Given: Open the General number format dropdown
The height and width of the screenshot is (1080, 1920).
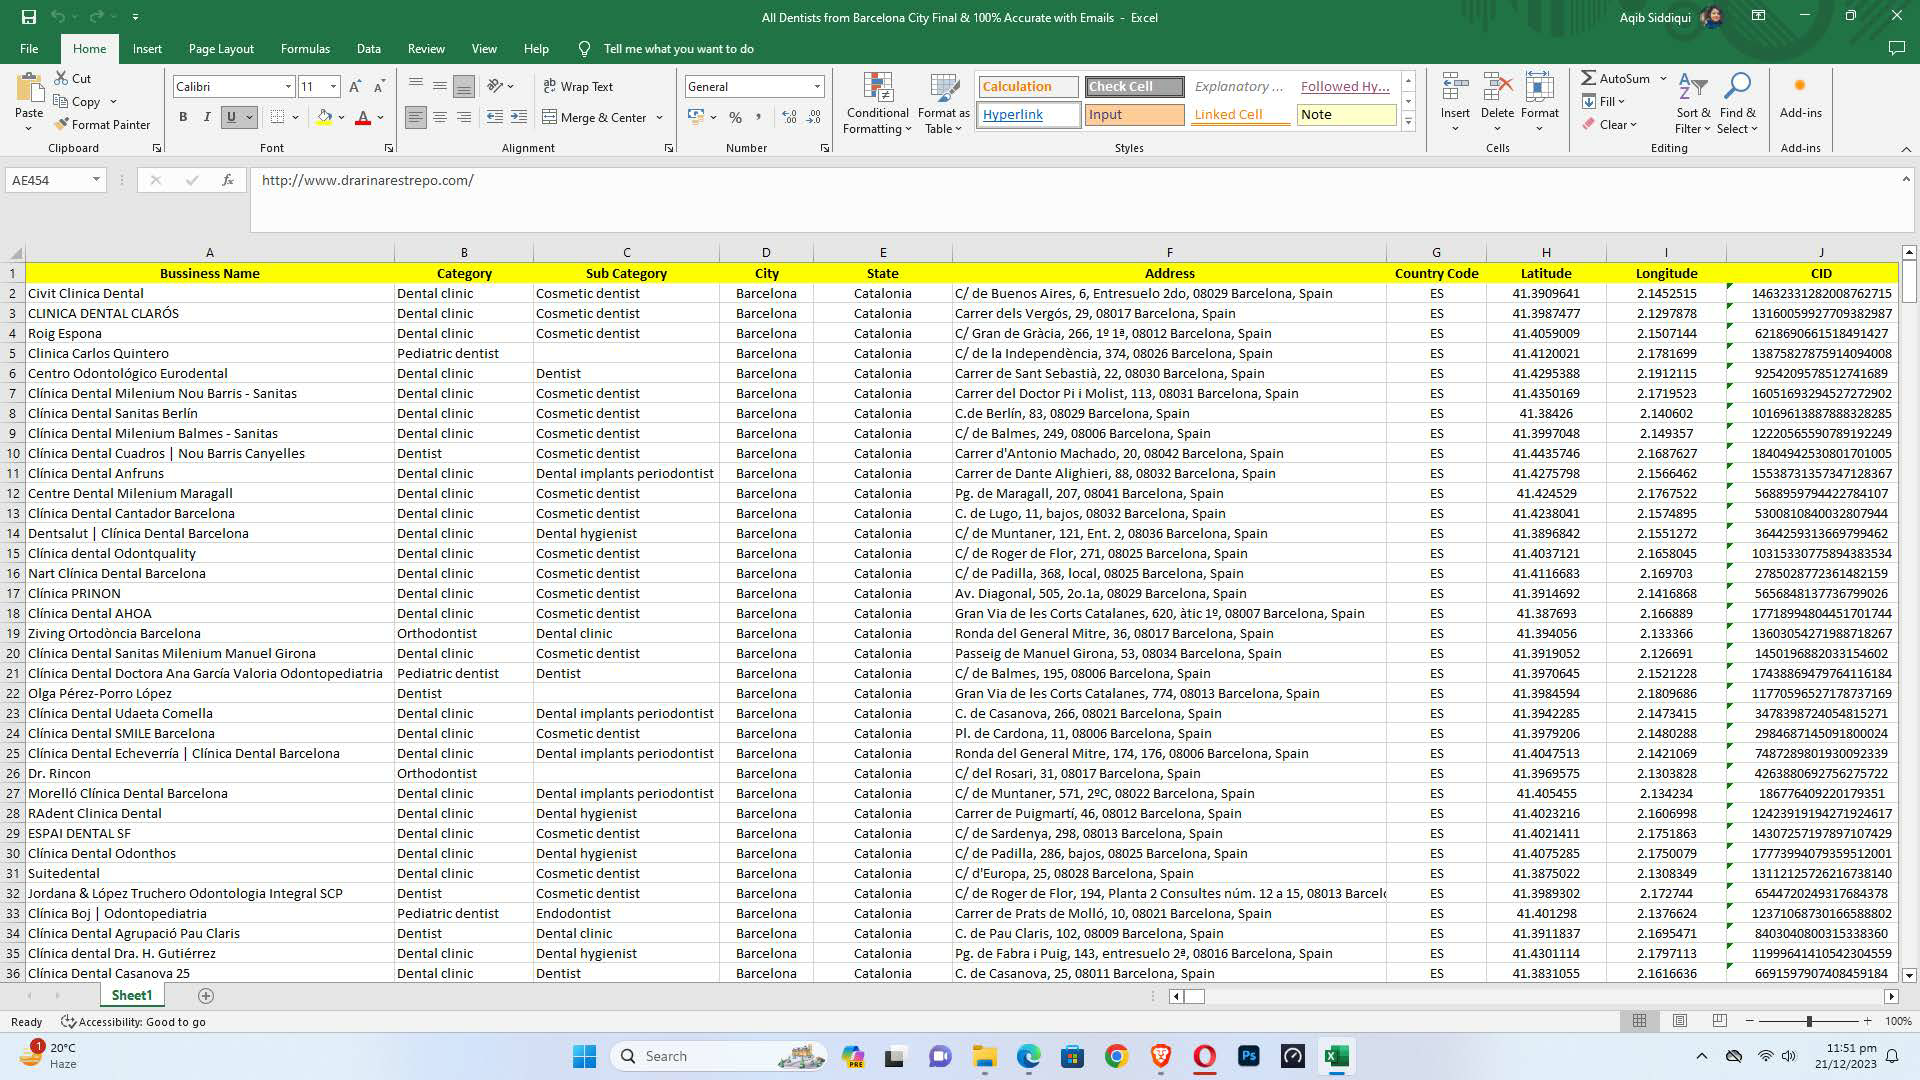Looking at the screenshot, I should (817, 87).
